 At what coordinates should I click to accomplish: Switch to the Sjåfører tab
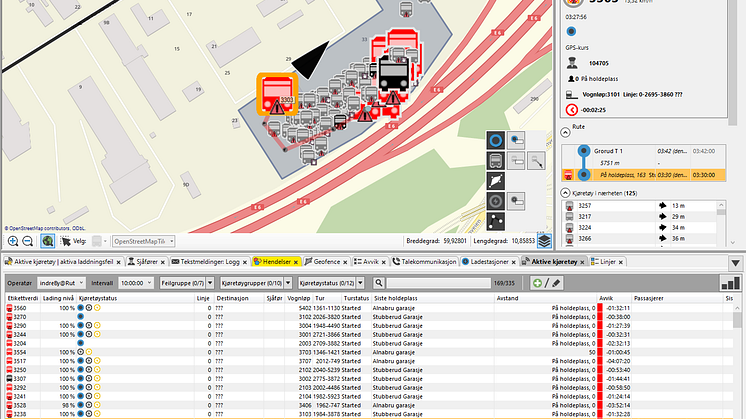point(147,262)
